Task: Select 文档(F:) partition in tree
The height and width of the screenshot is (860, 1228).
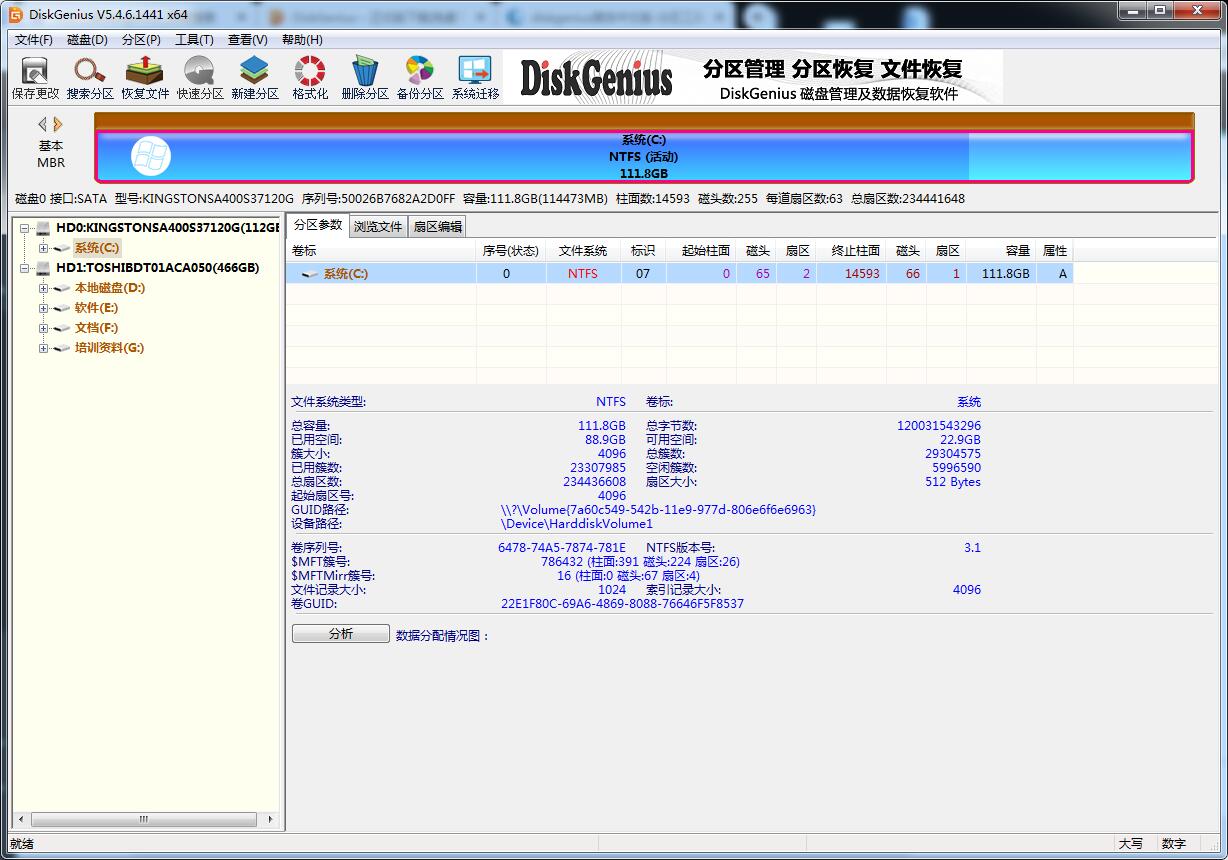Action: (x=96, y=328)
